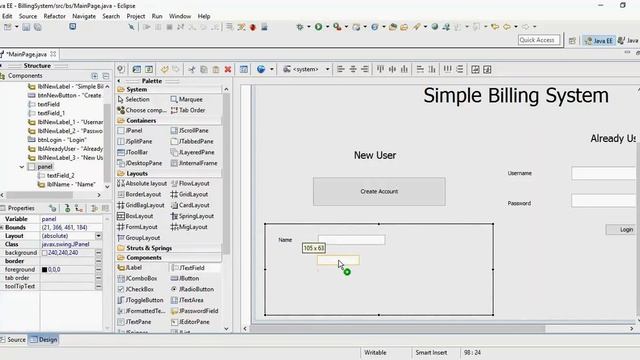Pick JToggleButton from palette
Viewport: 640px width, 360px height.
click(140, 300)
